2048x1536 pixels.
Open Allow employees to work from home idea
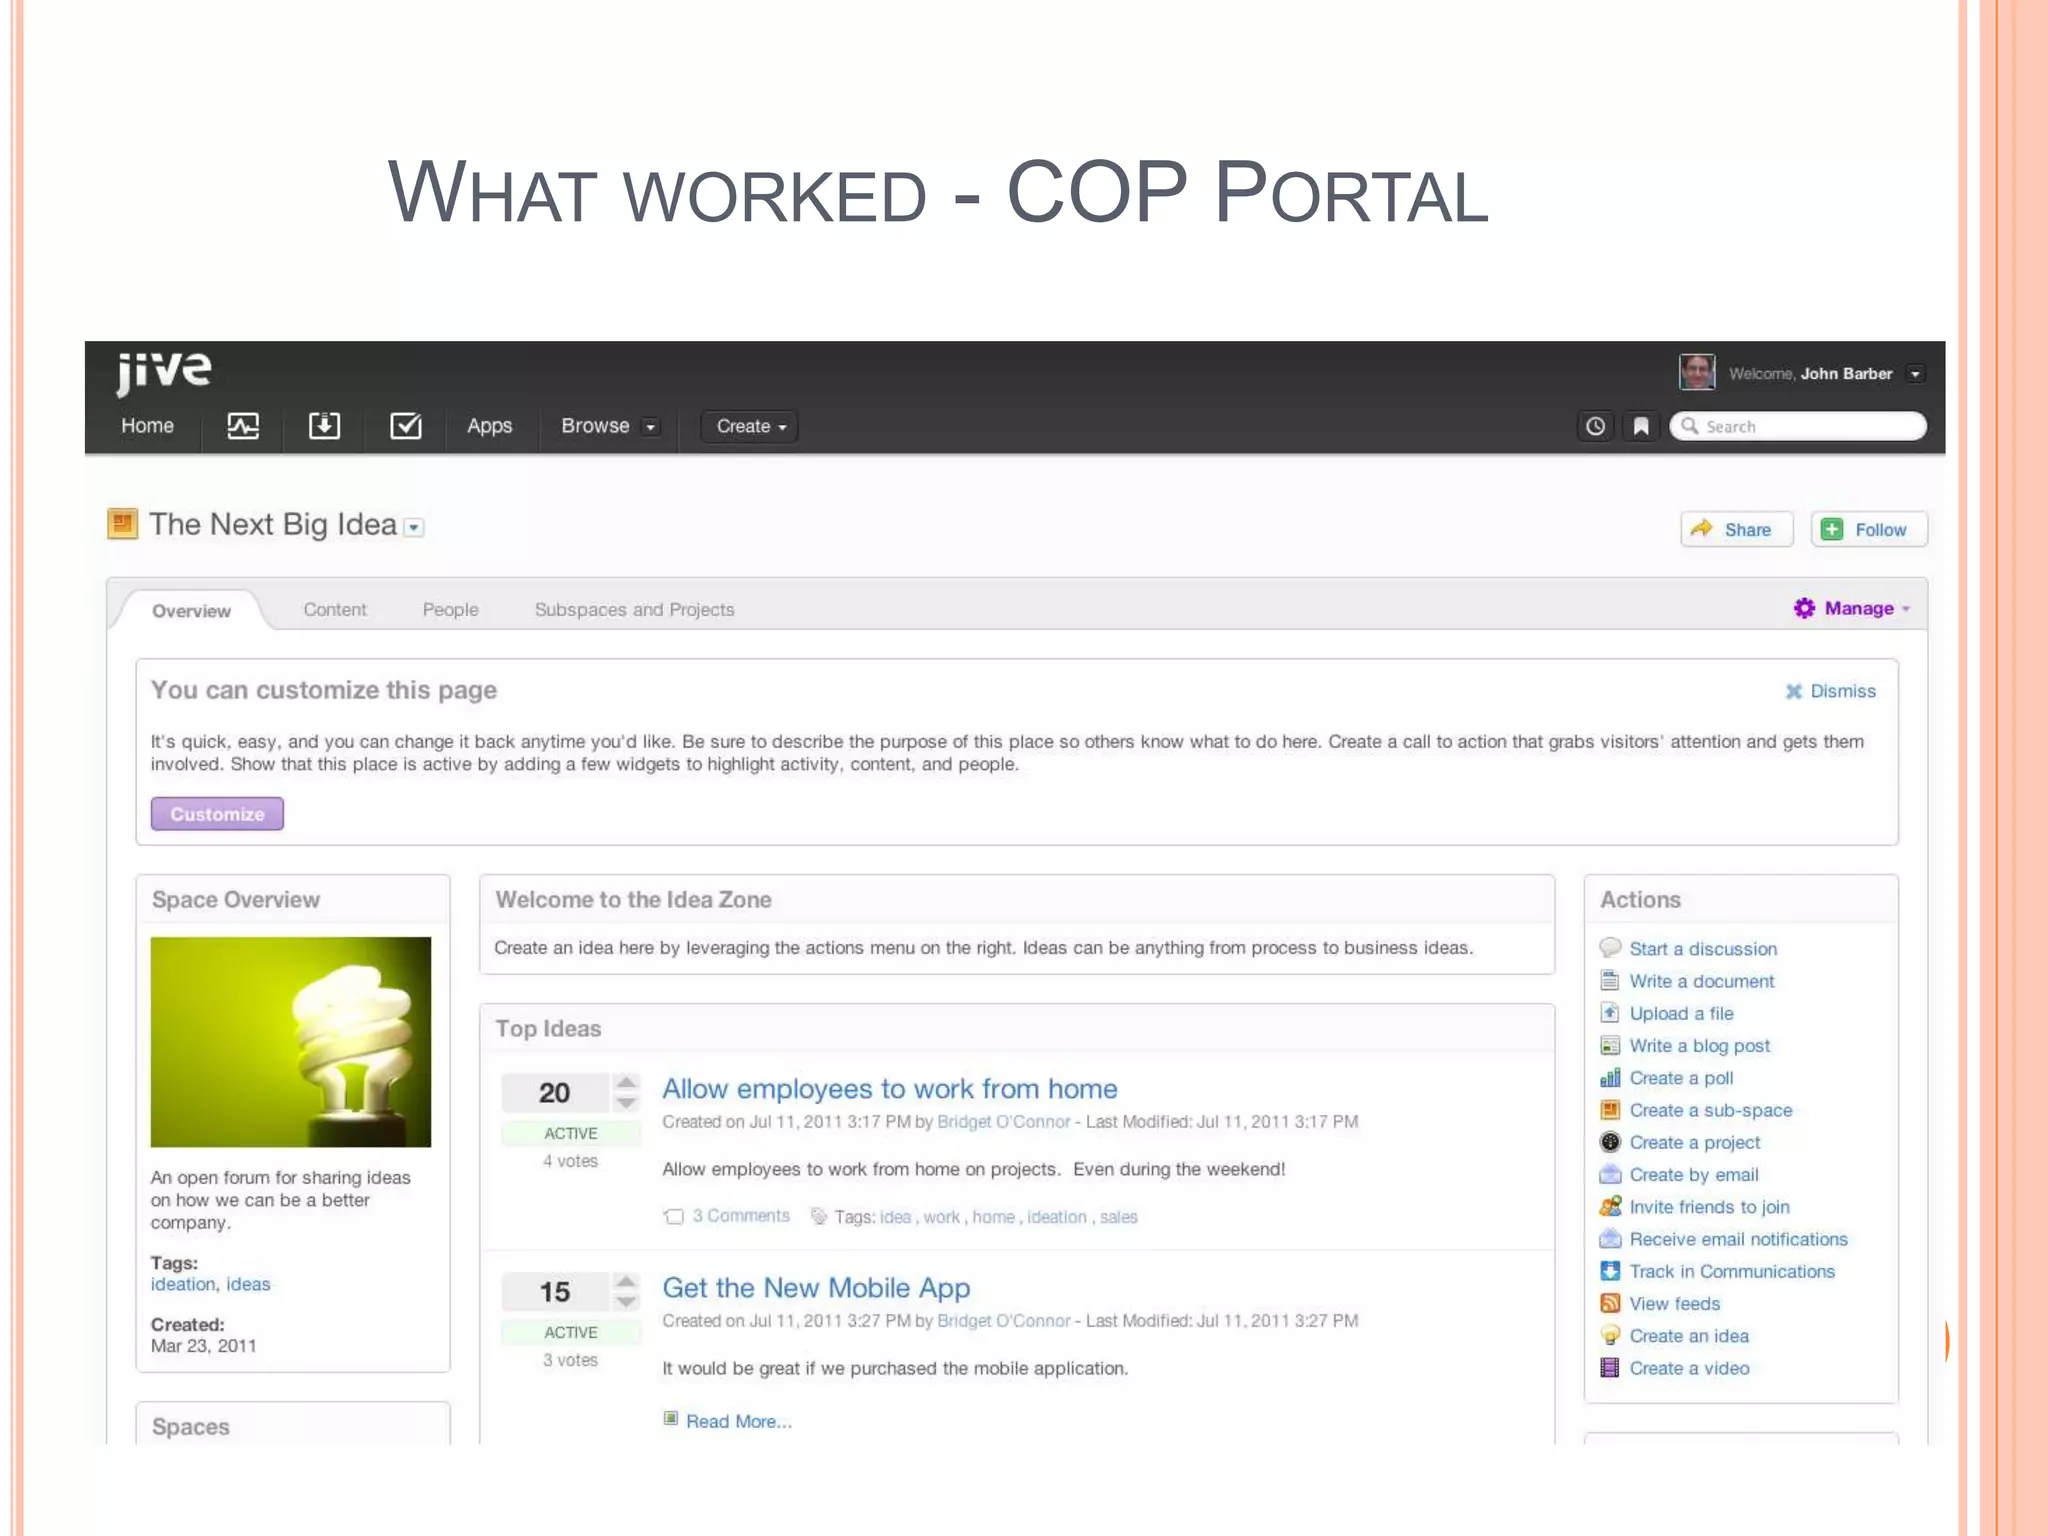click(x=890, y=1089)
